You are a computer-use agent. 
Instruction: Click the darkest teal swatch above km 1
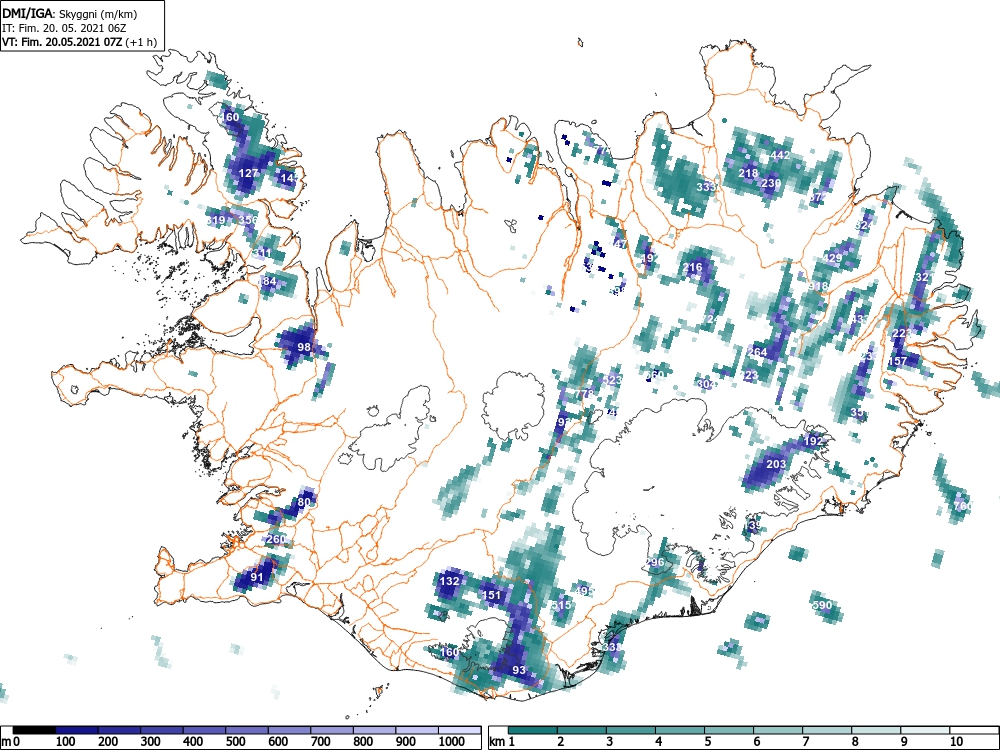click(533, 730)
